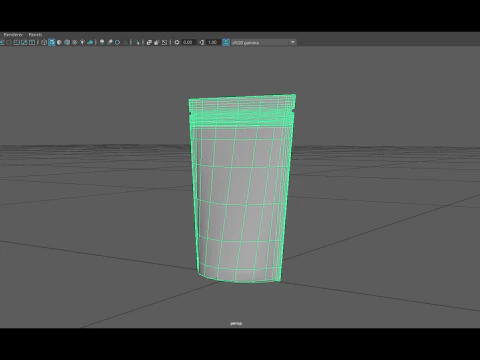Toggle use all lights icon

click(82, 42)
